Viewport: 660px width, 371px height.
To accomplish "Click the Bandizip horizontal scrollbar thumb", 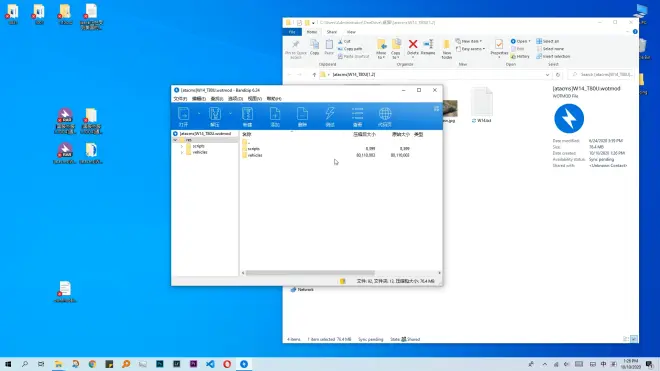I will 310,273.
